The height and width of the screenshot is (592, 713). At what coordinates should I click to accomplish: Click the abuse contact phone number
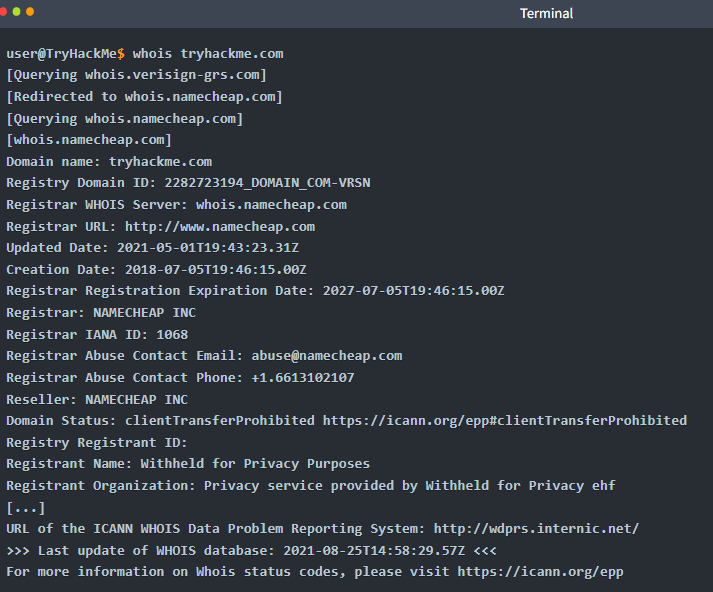pos(302,378)
